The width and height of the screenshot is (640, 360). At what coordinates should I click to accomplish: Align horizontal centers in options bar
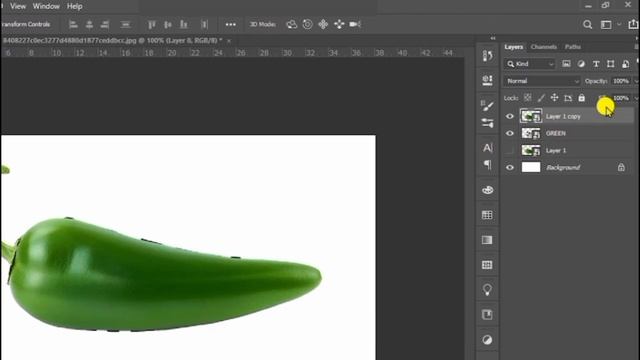coord(89,24)
